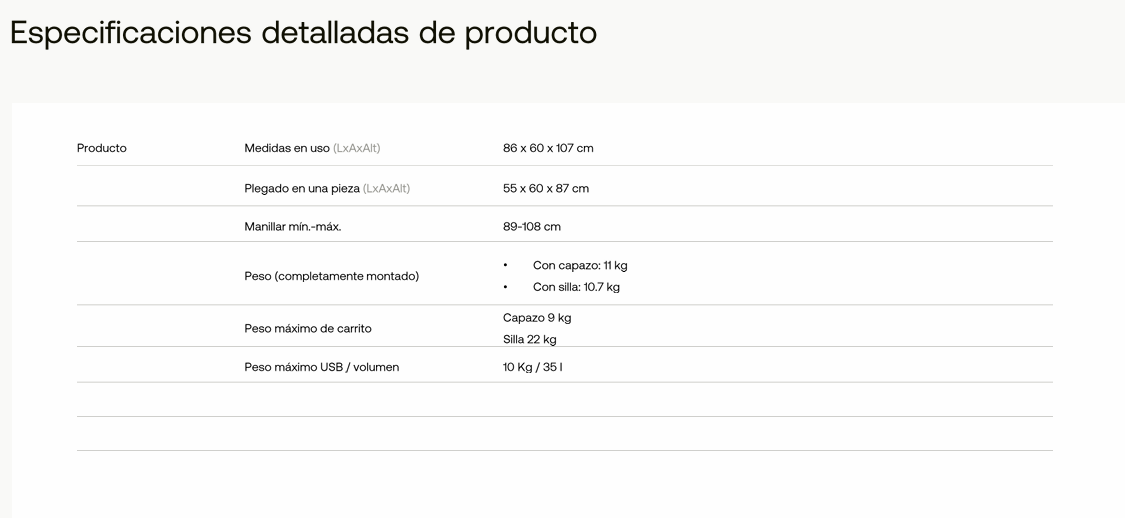Click the gray '(LxAxAlt)' after Plegado en una pieza

coord(387,189)
